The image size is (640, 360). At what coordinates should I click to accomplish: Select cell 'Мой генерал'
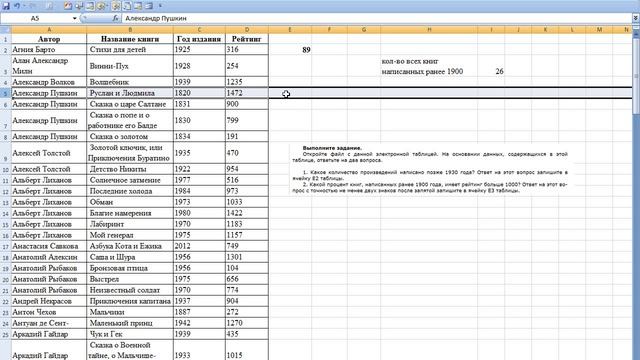130,236
